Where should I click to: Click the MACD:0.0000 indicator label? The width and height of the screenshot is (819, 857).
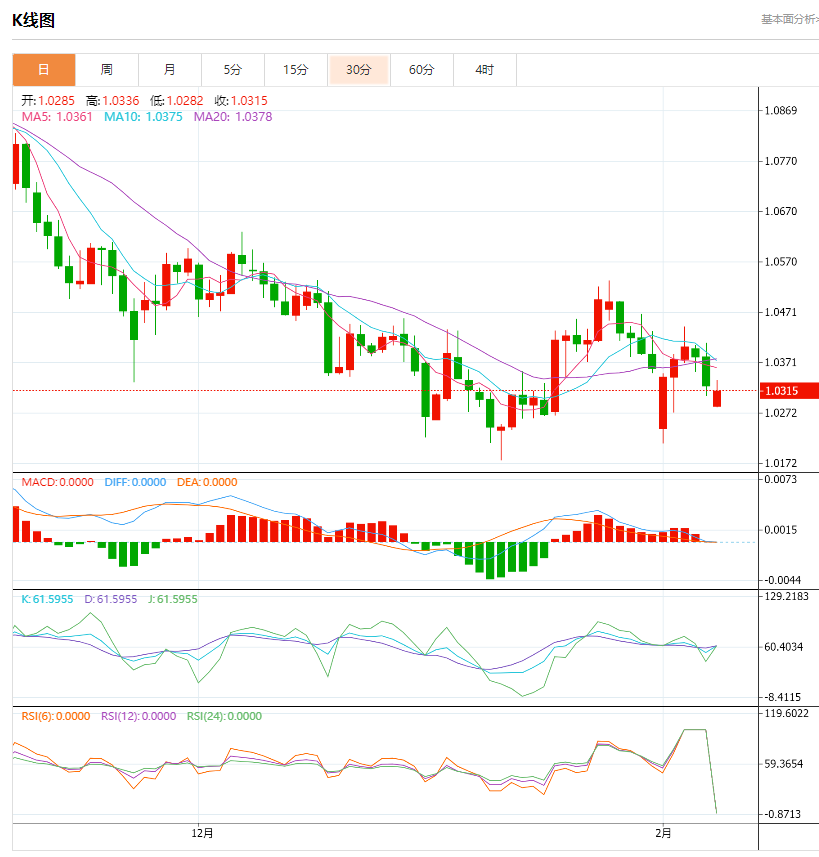[x=57, y=482]
